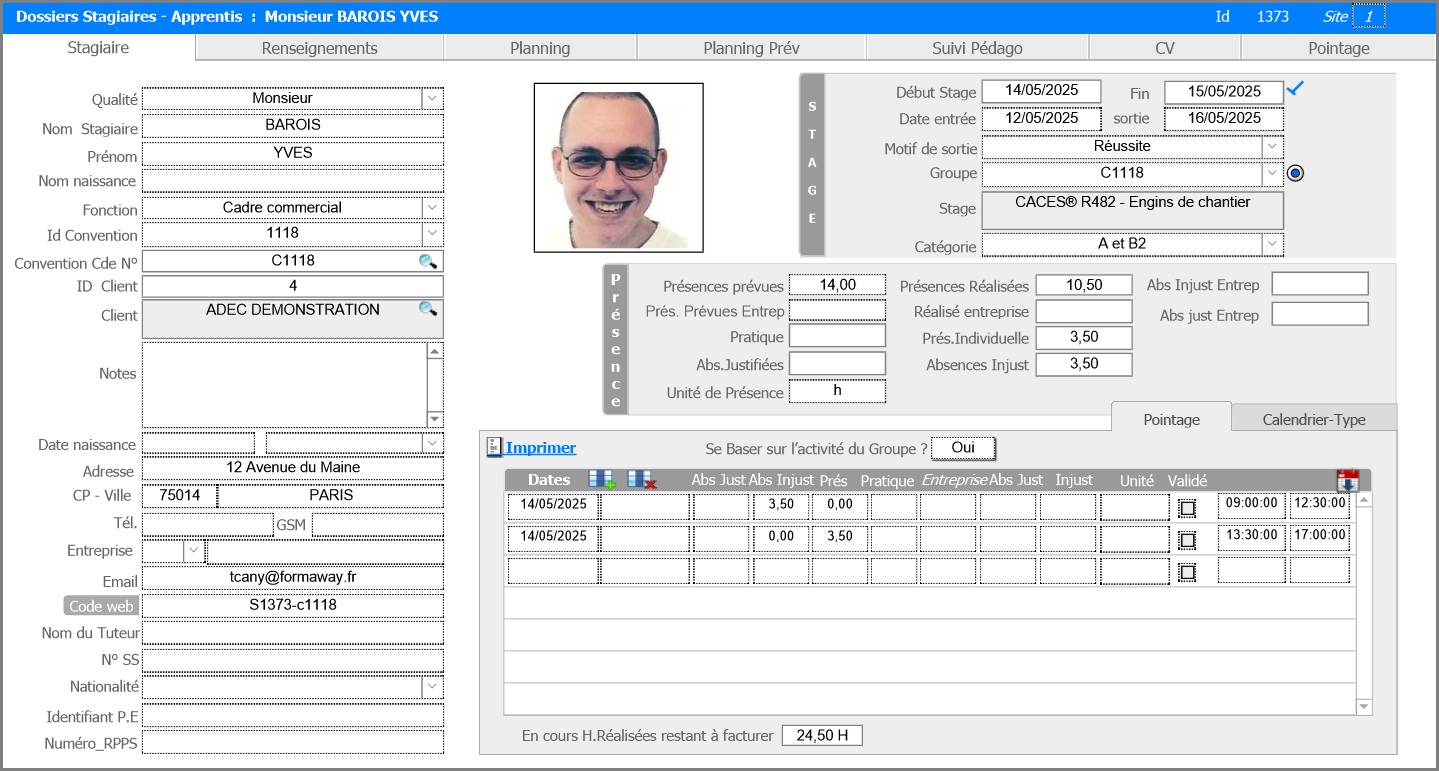Viewport: 1439px width, 771px height.
Task: Open the Catégorie dropdown showing A et B2
Action: tap(1272, 243)
